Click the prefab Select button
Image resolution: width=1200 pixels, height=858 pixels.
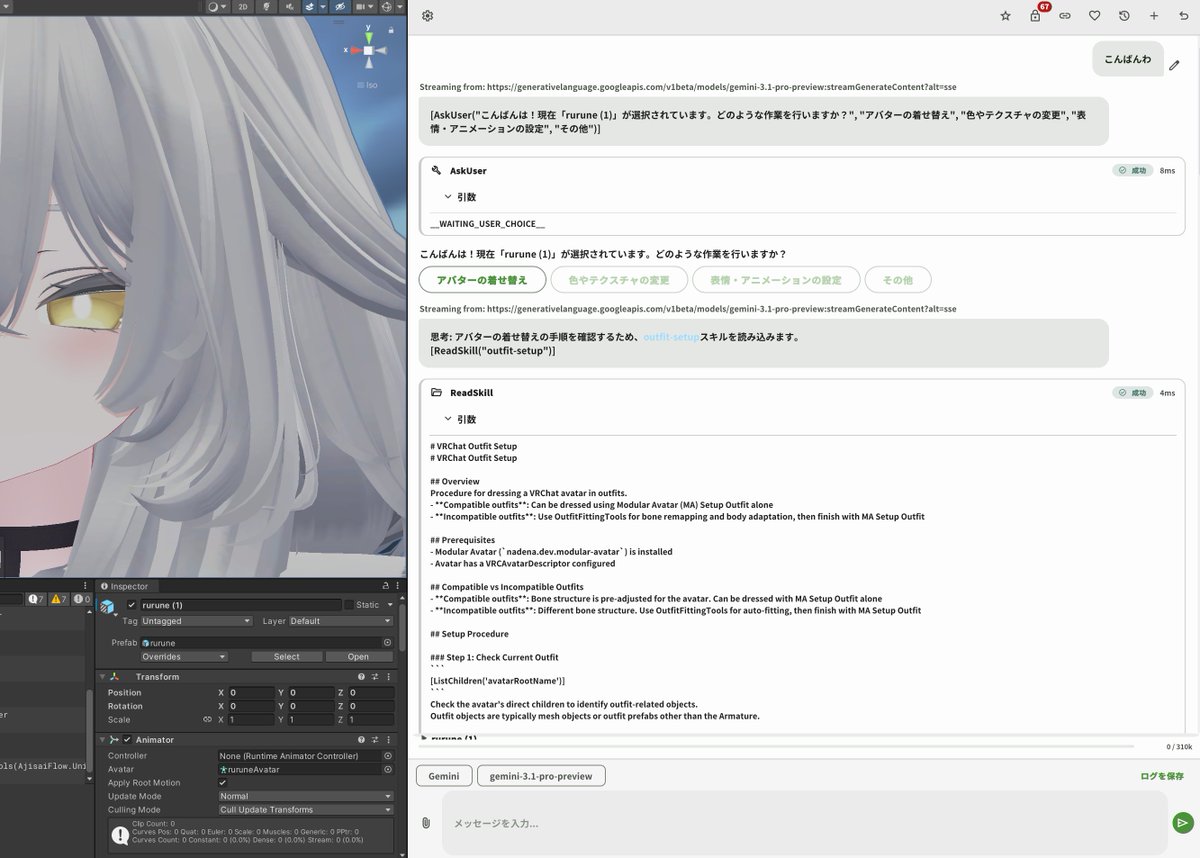[x=286, y=657]
